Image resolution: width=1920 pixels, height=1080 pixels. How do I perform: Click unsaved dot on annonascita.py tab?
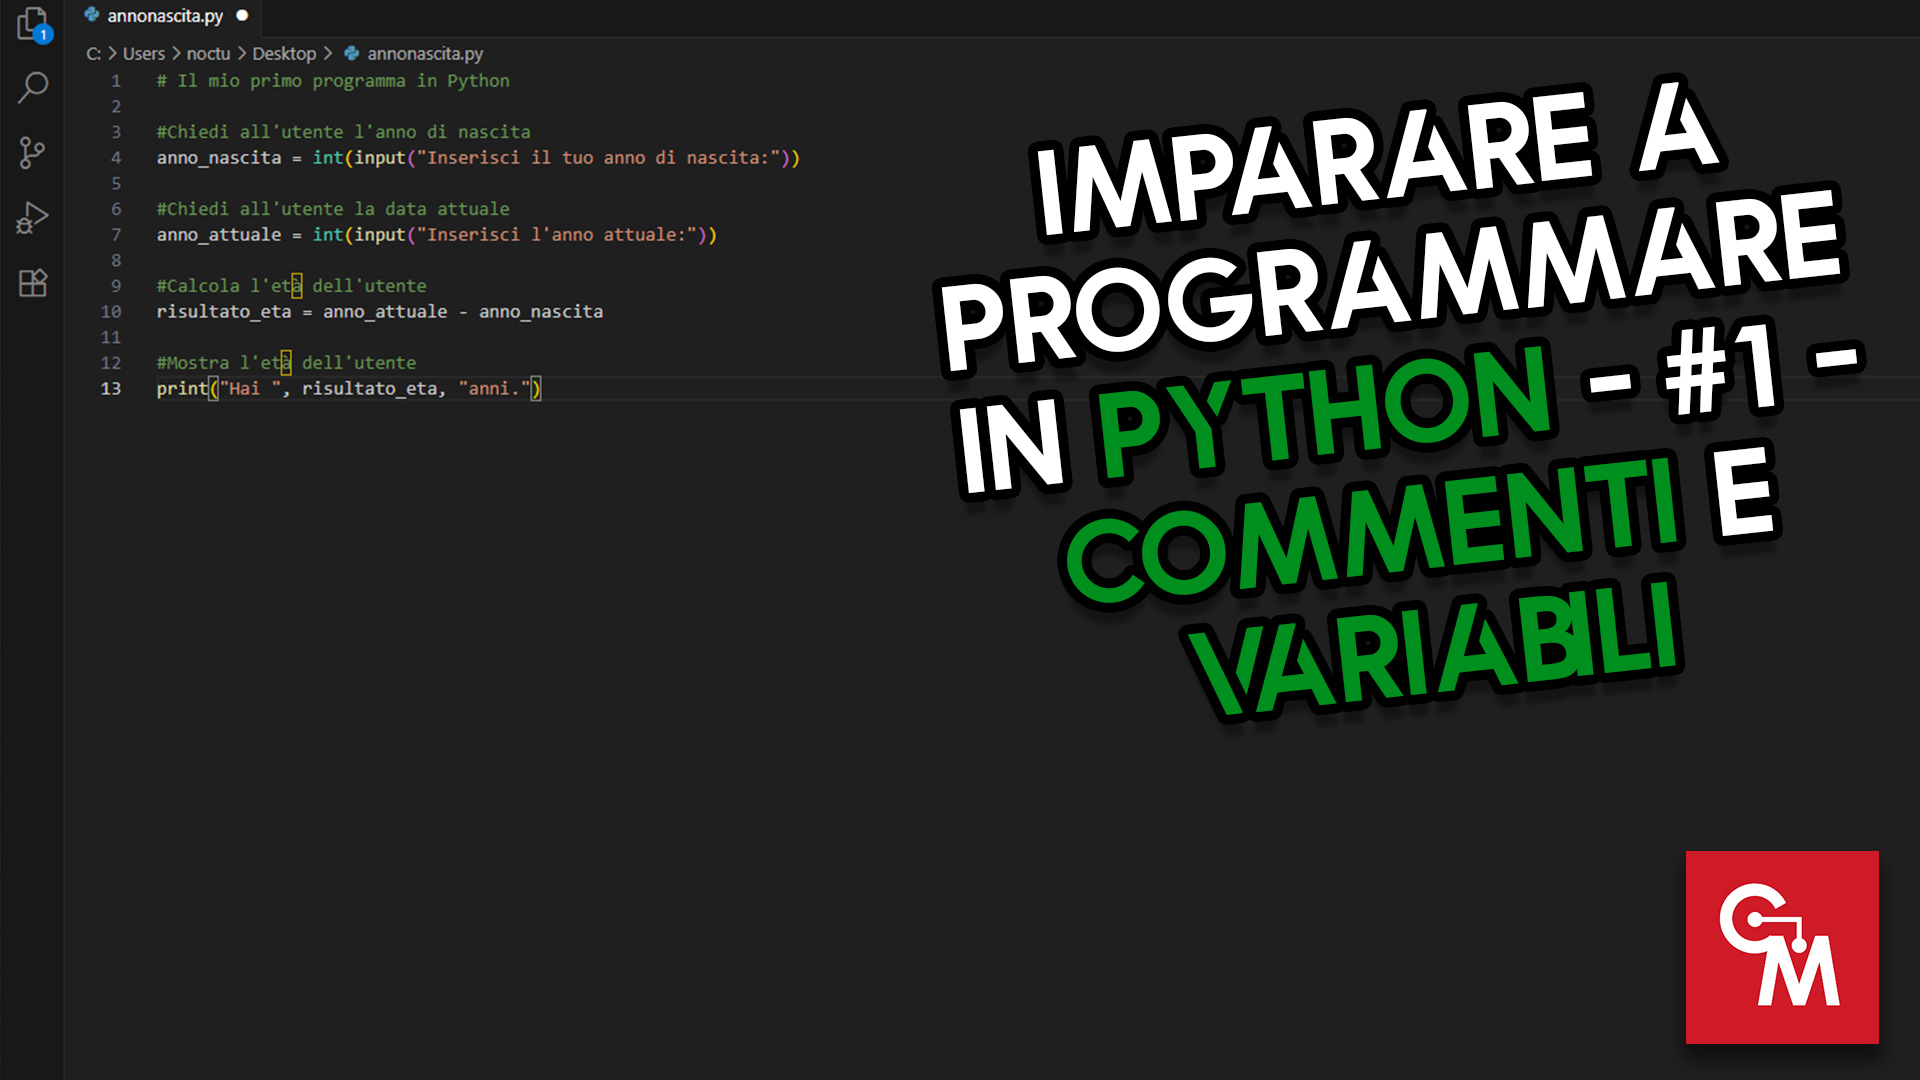tap(242, 16)
